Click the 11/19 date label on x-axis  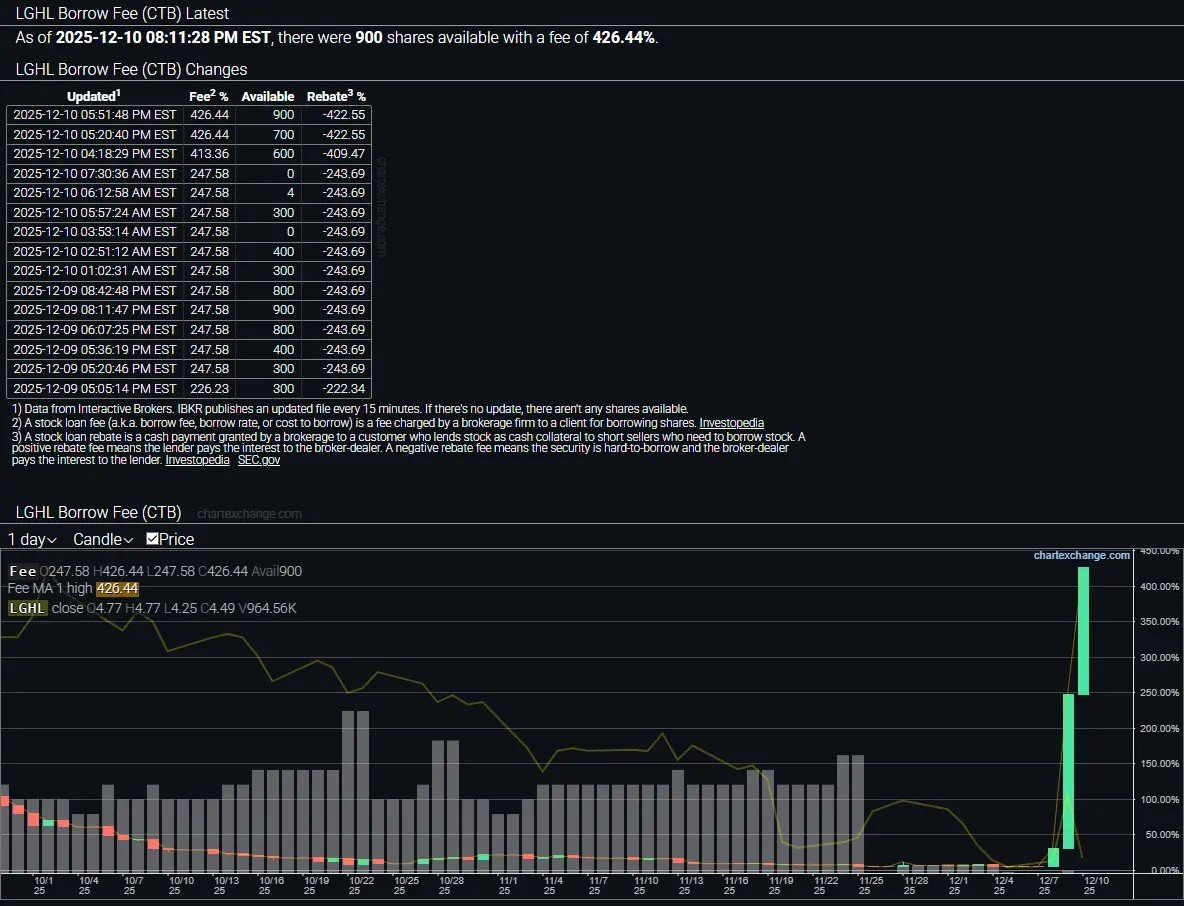coord(781,885)
